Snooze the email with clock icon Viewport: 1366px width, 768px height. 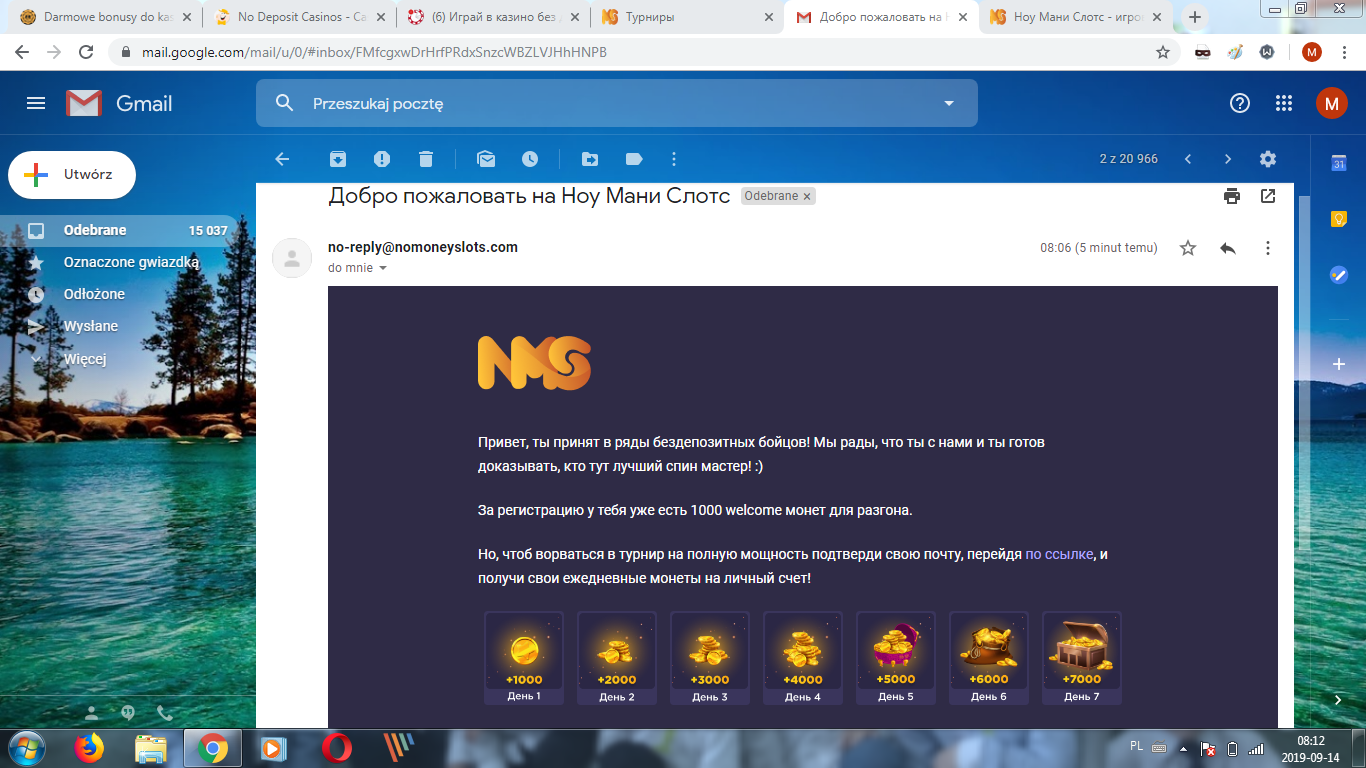(x=530, y=159)
